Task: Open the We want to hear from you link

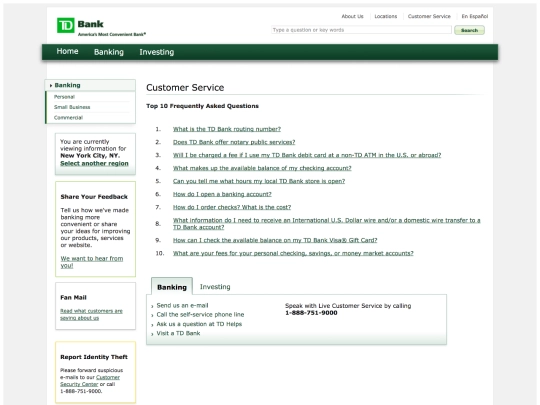Action: (x=92, y=262)
